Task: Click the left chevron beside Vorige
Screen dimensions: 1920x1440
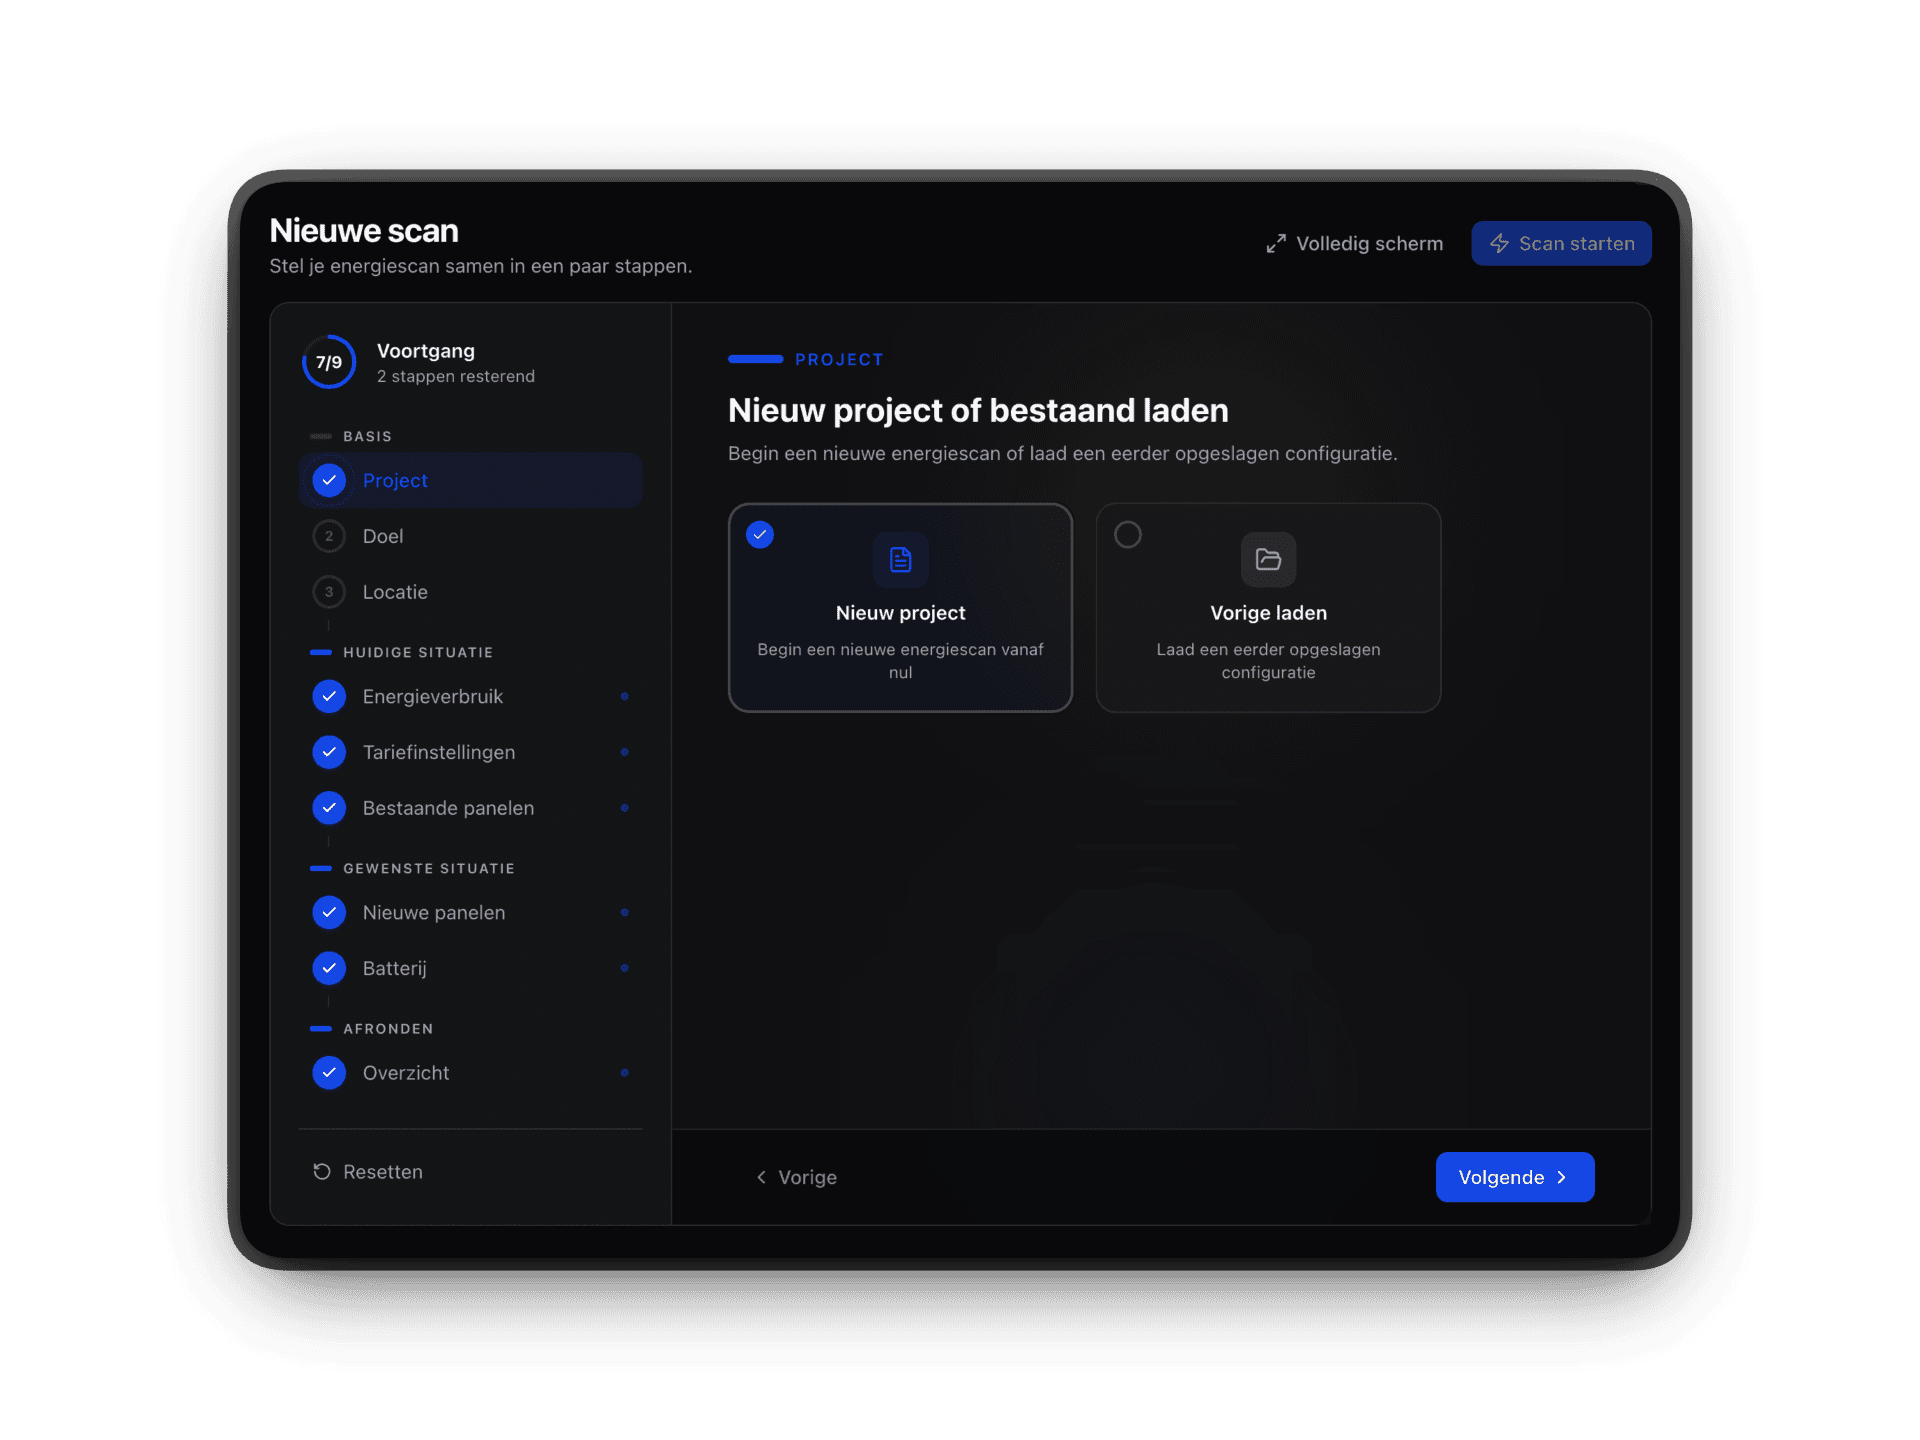Action: pyautogui.click(x=762, y=1178)
